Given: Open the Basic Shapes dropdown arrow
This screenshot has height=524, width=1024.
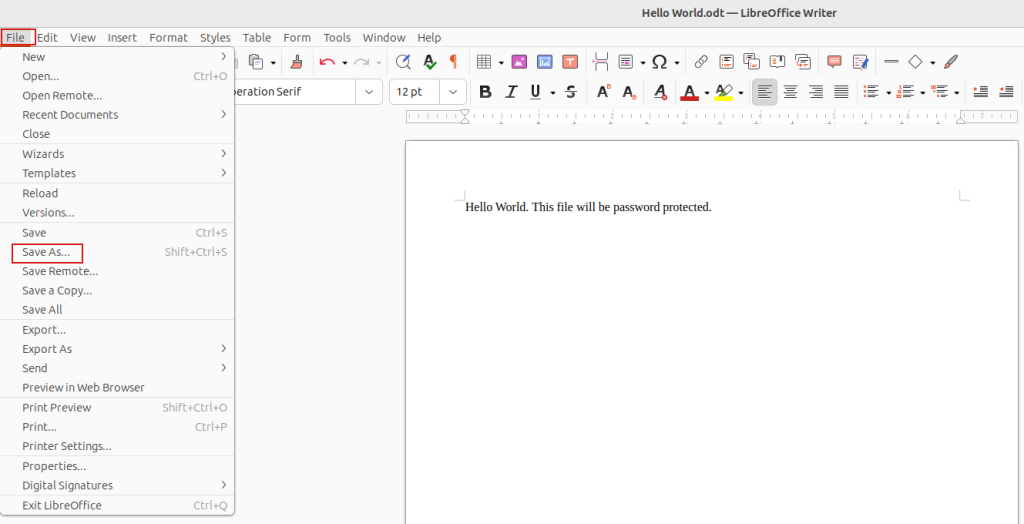Looking at the screenshot, I should click(x=933, y=63).
